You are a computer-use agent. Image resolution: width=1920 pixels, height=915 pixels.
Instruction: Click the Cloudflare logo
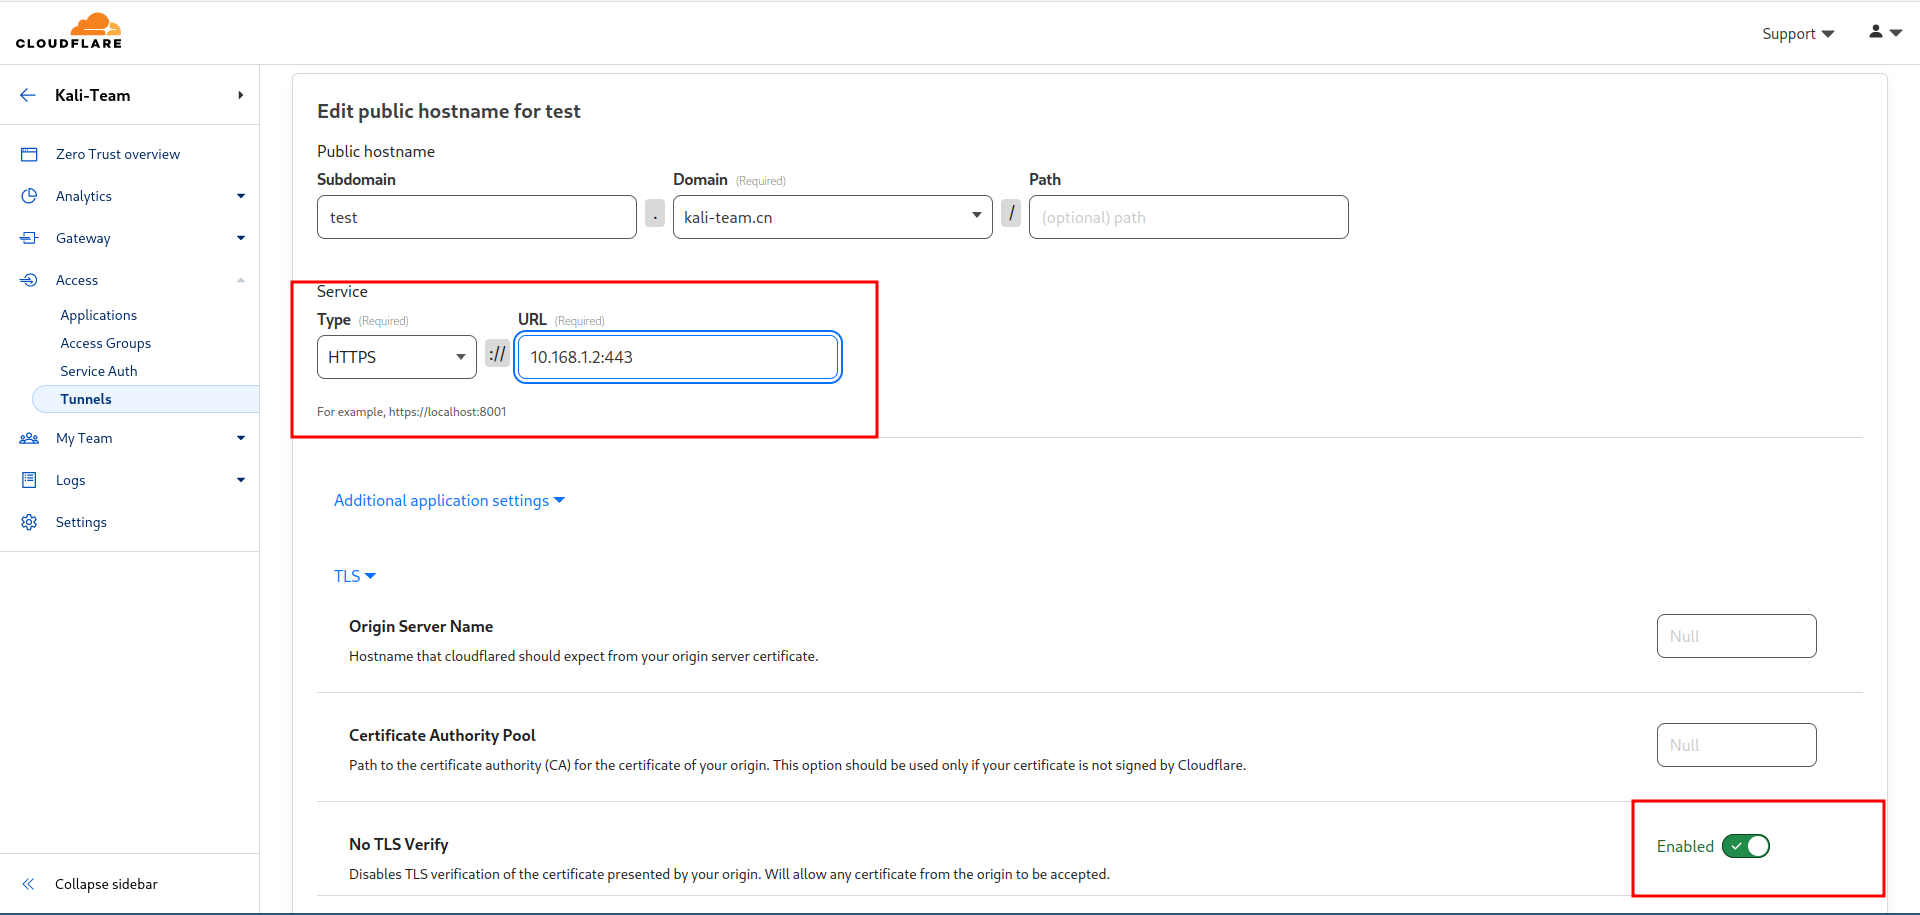click(x=69, y=31)
